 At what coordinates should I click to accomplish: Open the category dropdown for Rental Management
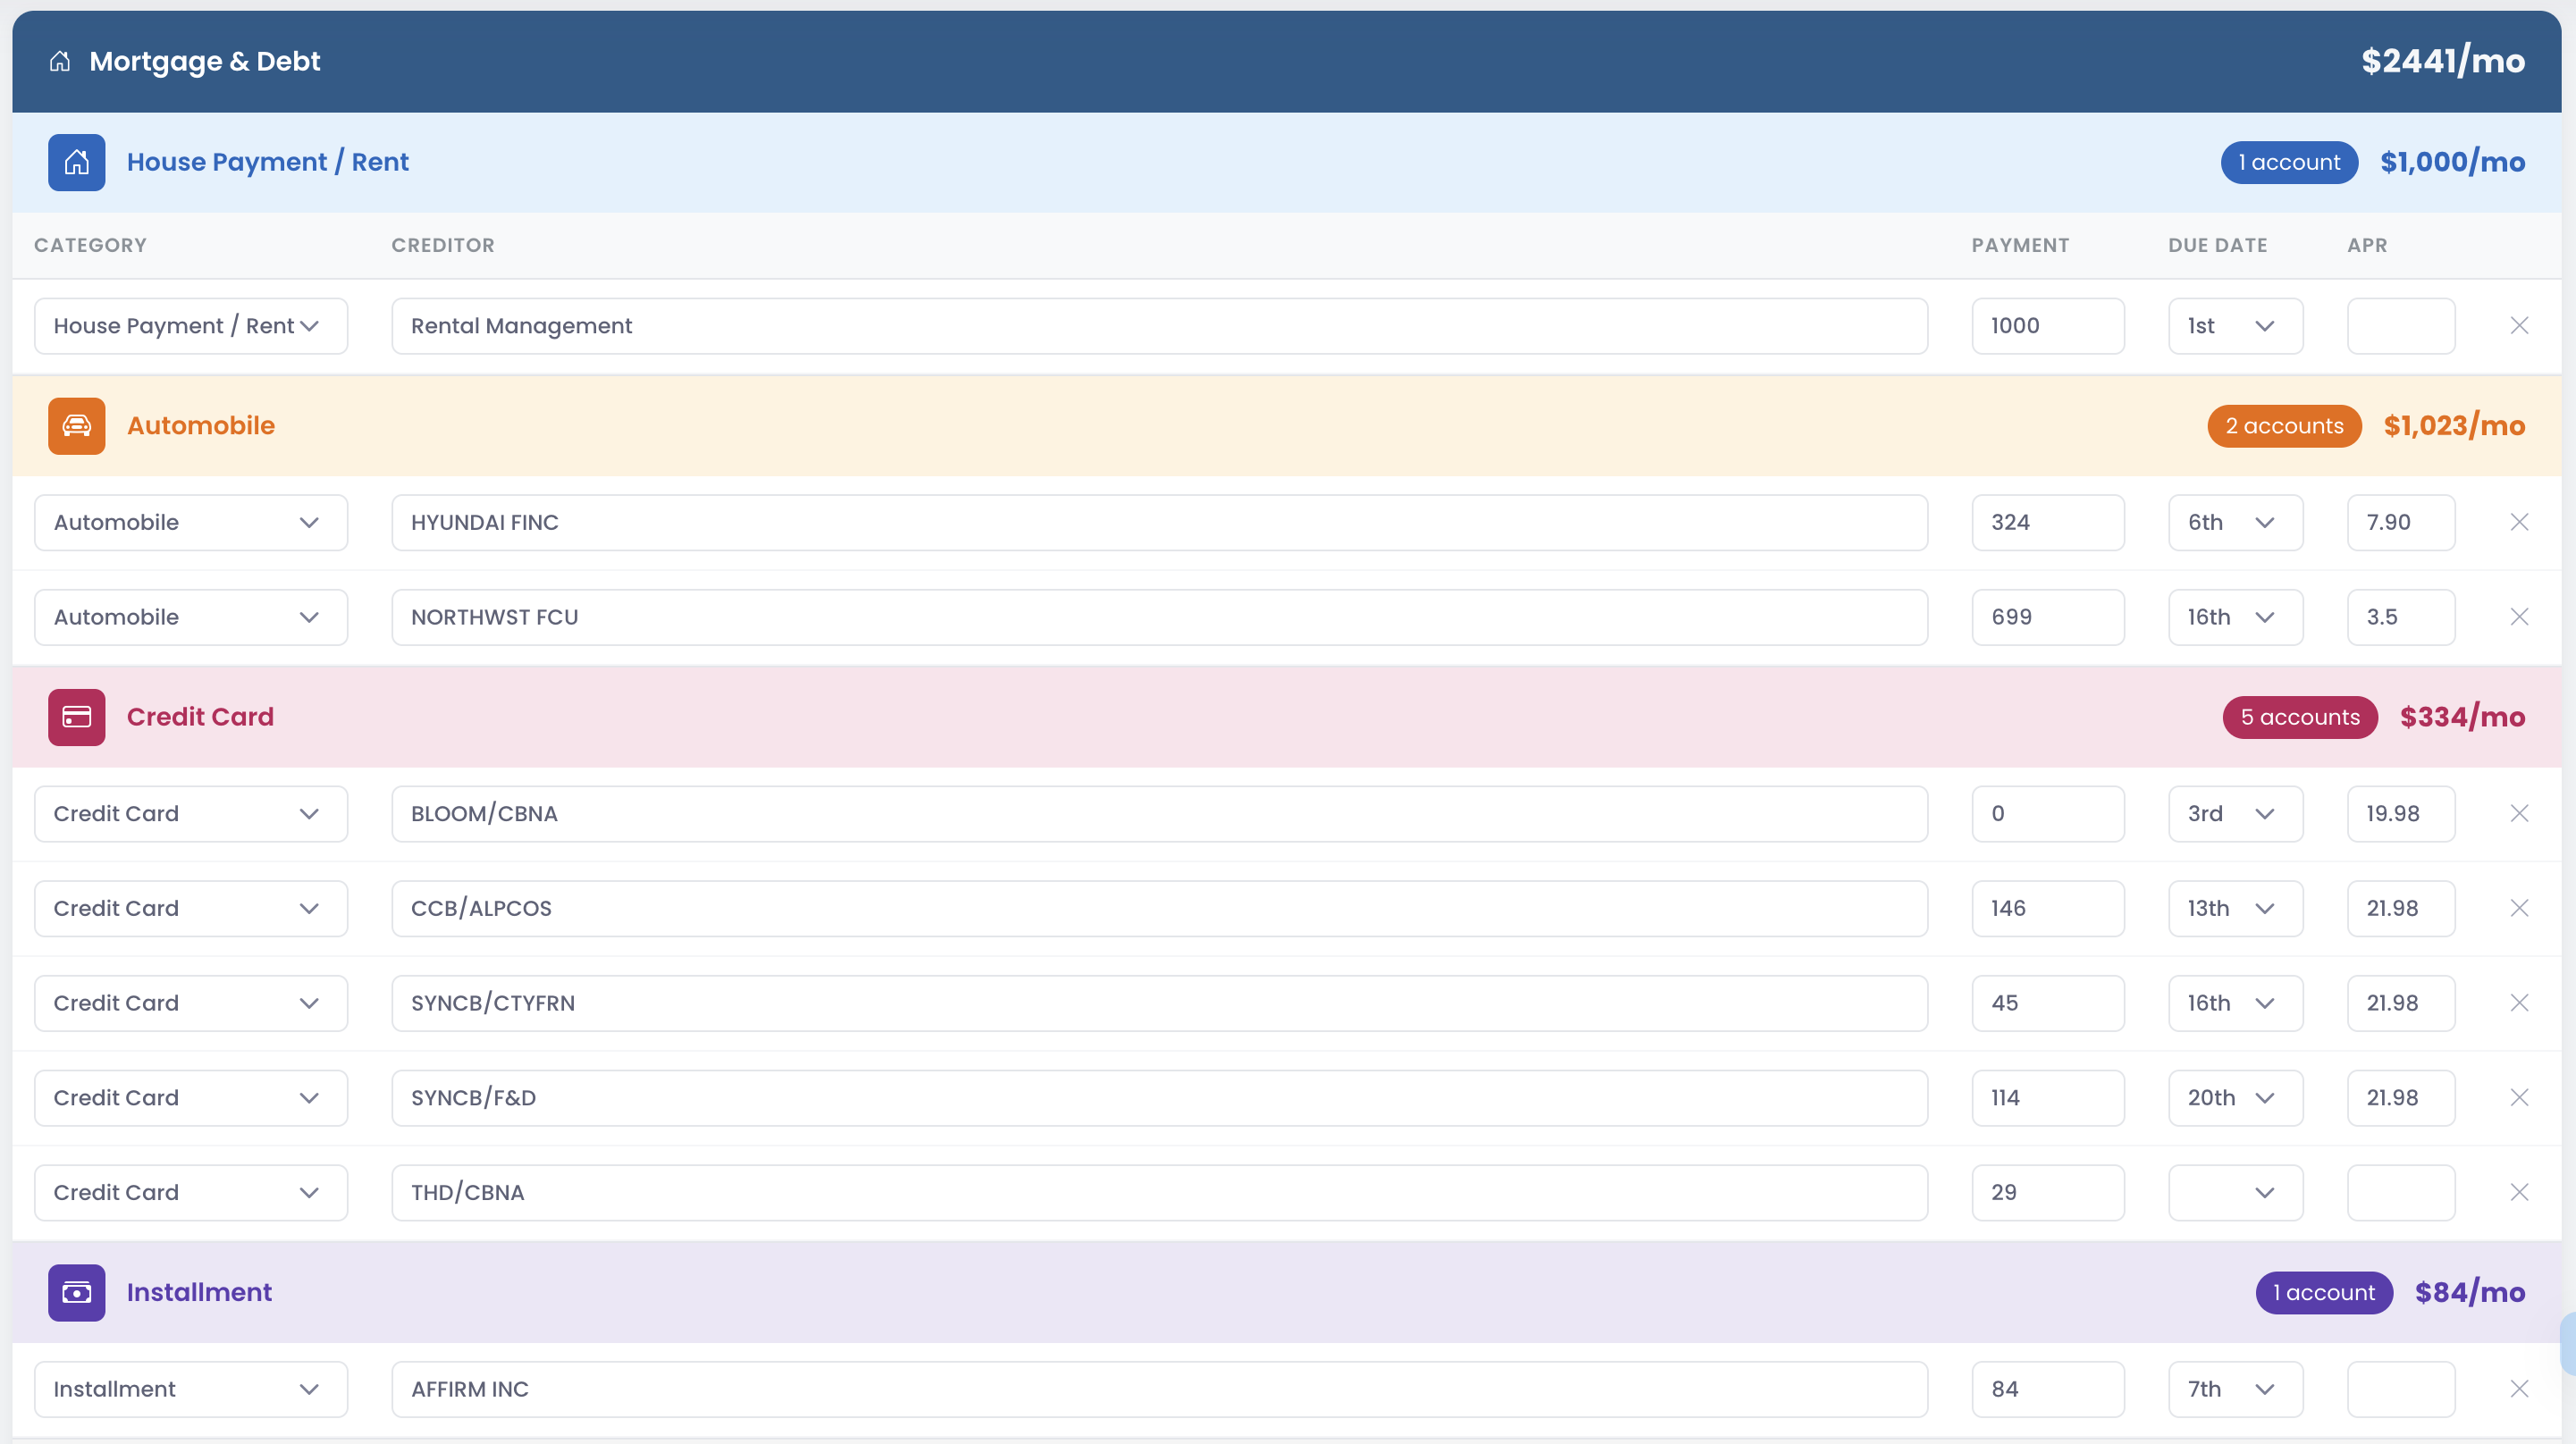[190, 326]
